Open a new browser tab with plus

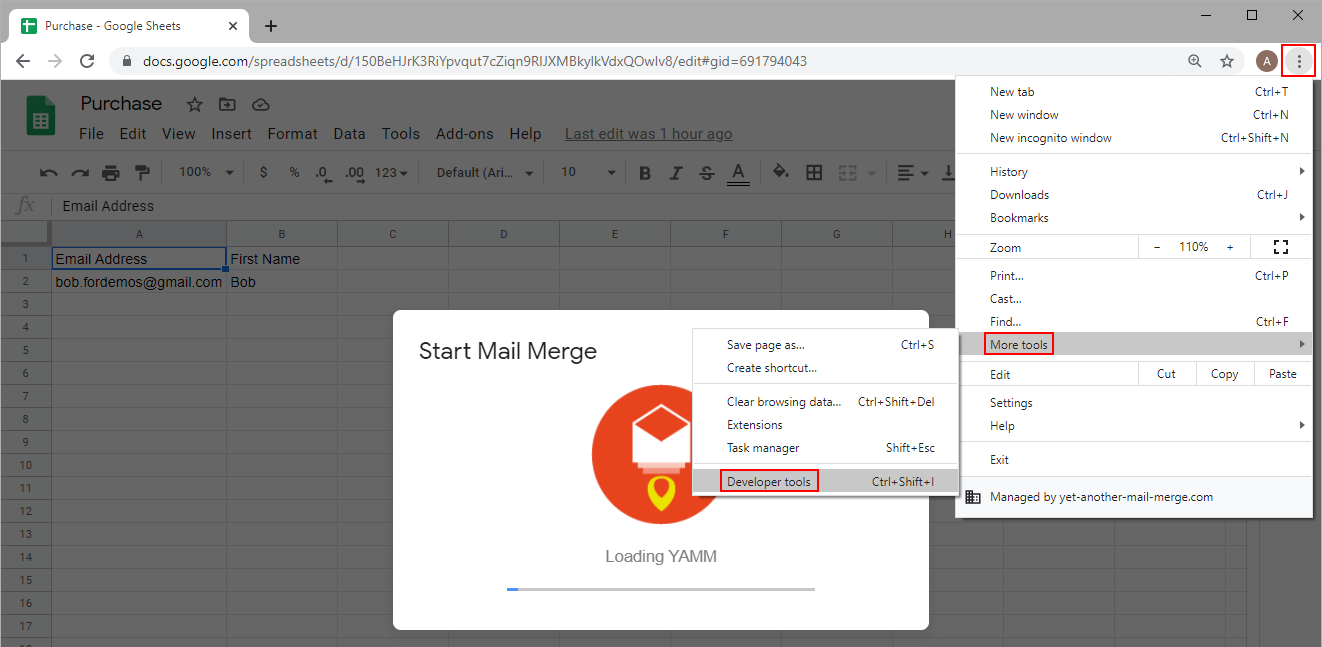tap(270, 26)
